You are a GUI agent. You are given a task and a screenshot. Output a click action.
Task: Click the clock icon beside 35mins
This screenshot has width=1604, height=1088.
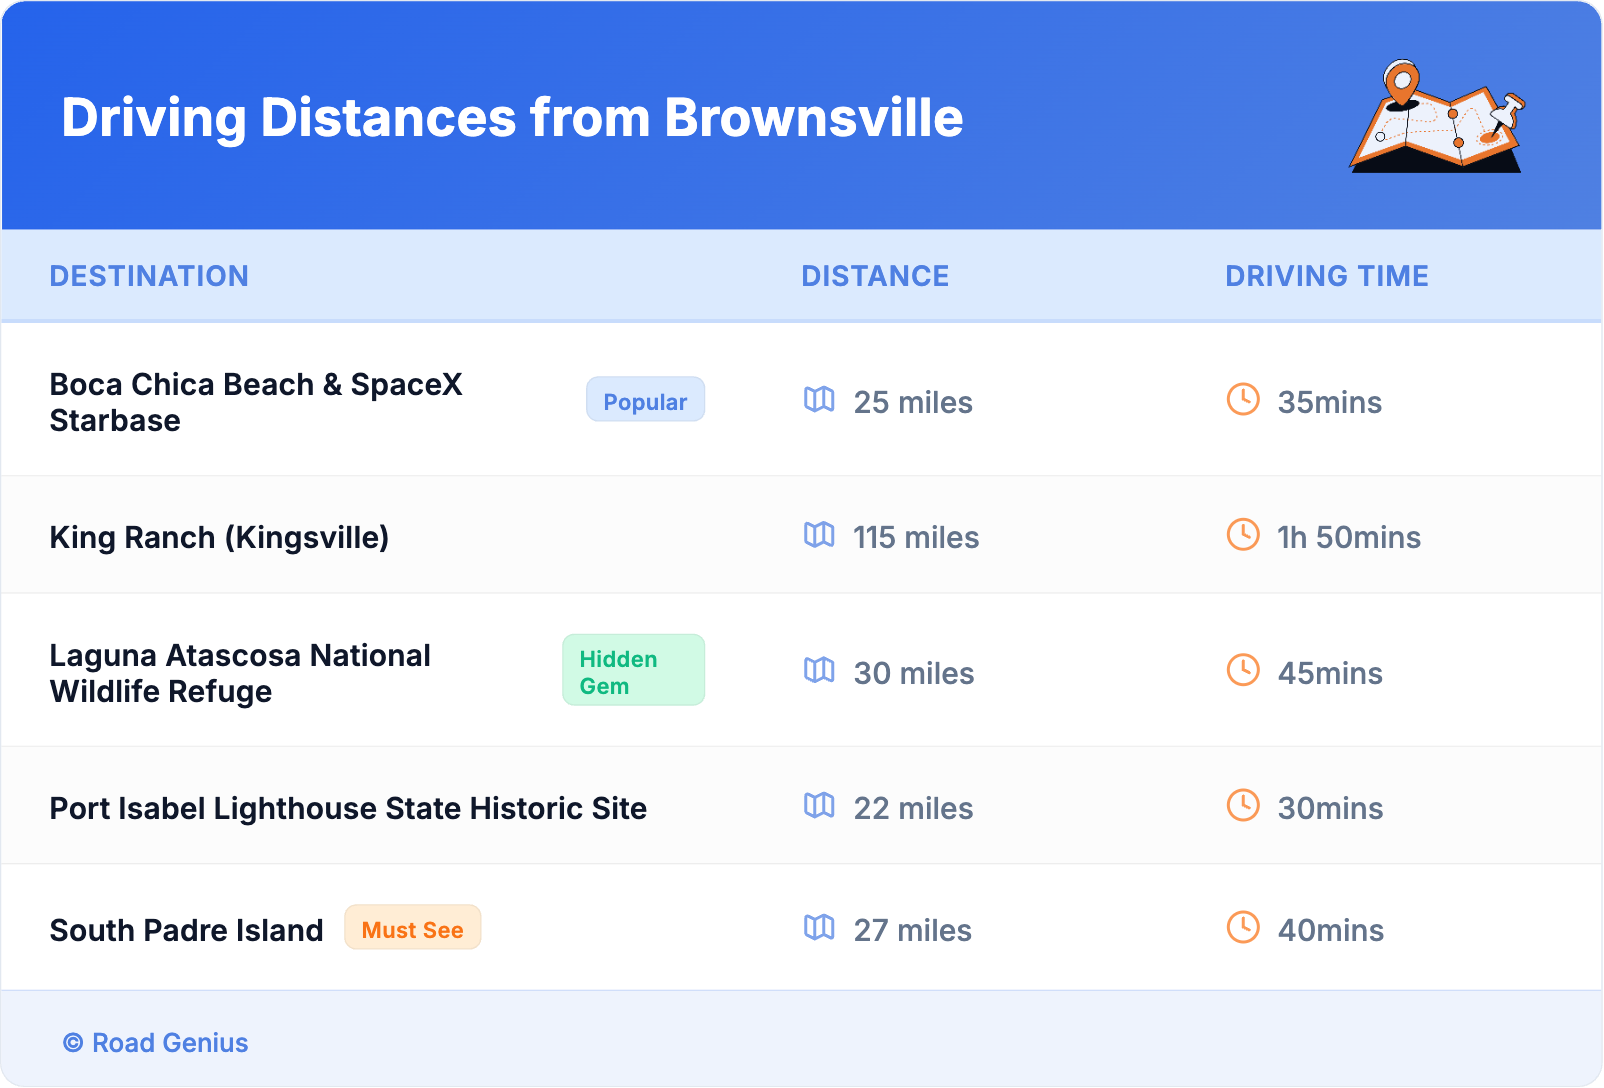1243,400
